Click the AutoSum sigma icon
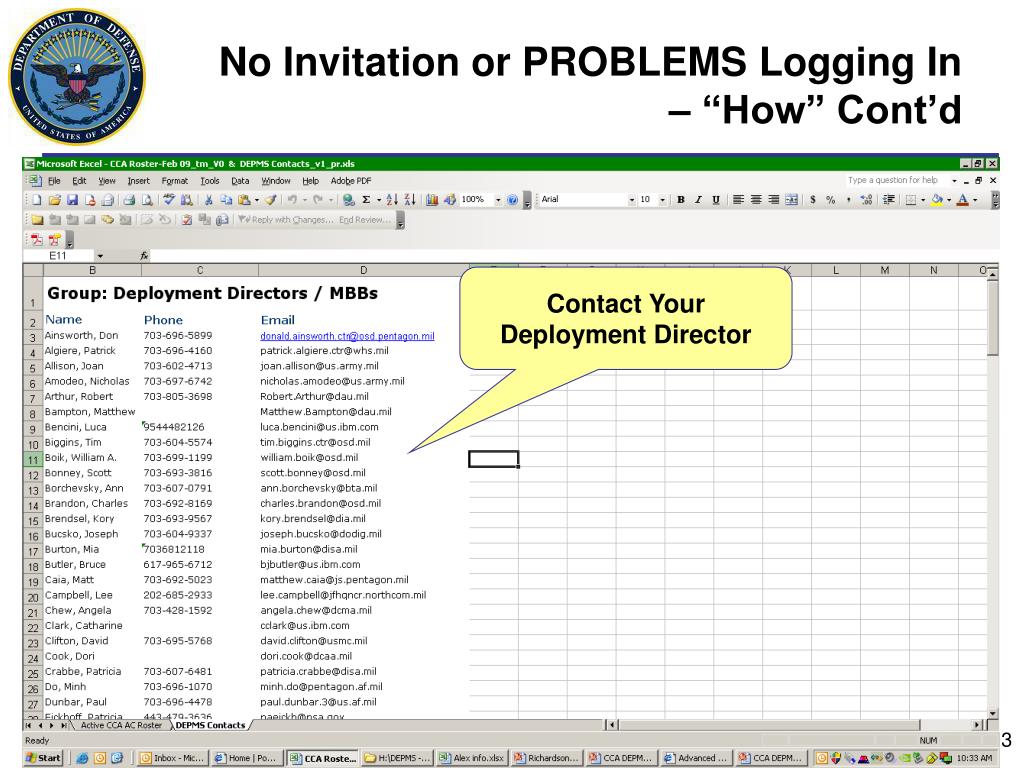The image size is (1024, 768). pyautogui.click(x=366, y=200)
